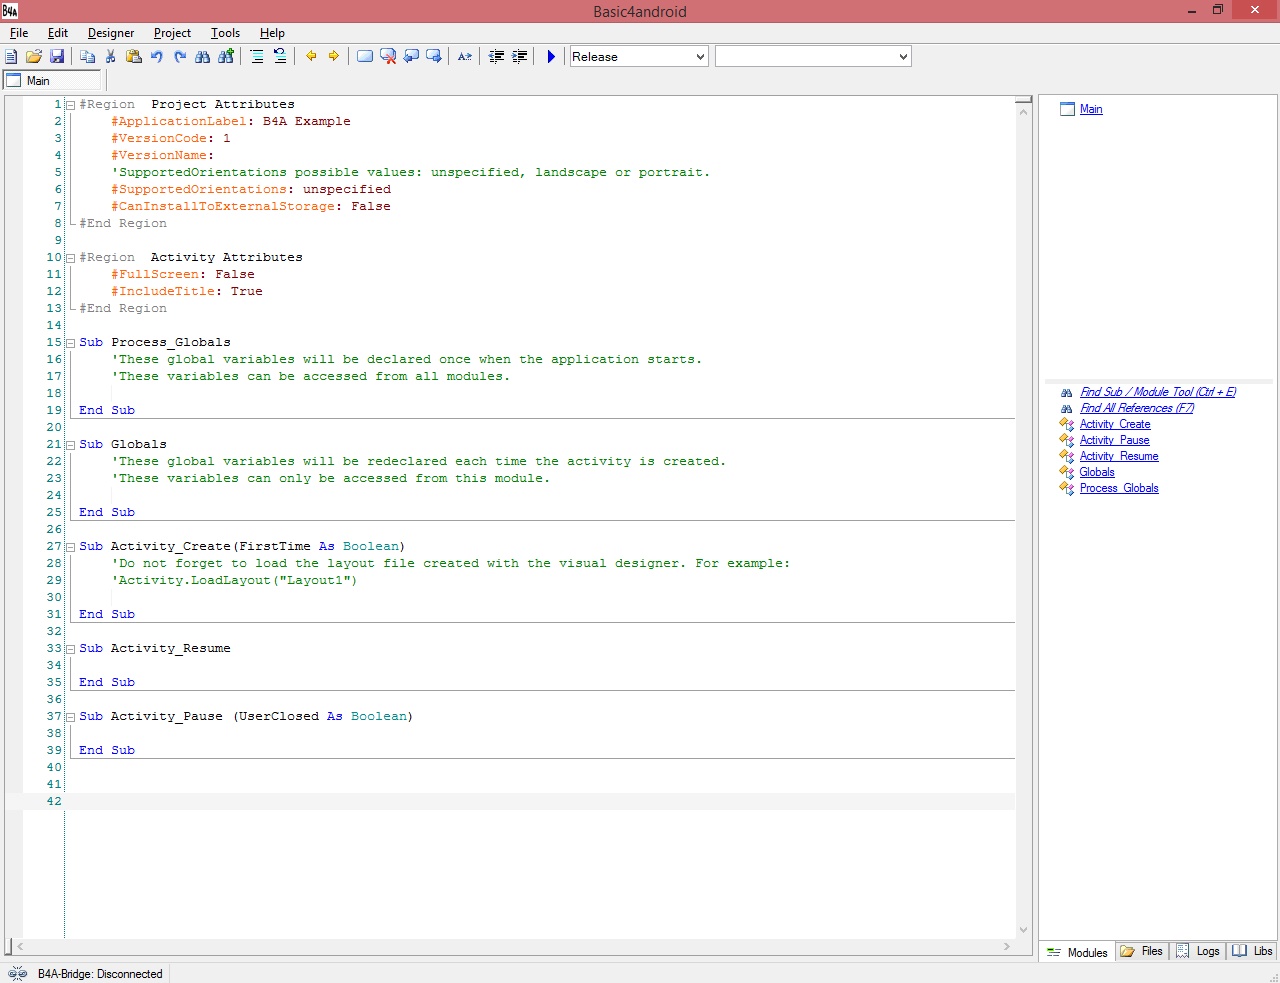Collapse Sub Activity_Create fold marker
Image resolution: width=1280 pixels, height=983 pixels.
tap(70, 547)
